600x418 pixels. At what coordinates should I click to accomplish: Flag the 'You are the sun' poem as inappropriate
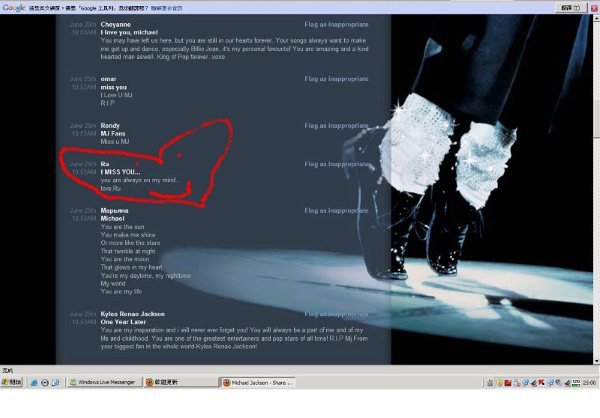[336, 211]
